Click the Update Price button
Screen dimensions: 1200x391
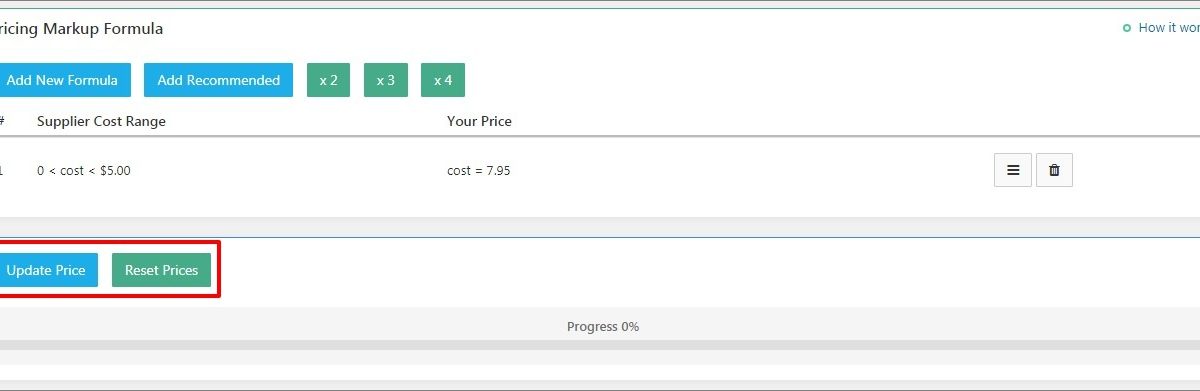point(46,270)
